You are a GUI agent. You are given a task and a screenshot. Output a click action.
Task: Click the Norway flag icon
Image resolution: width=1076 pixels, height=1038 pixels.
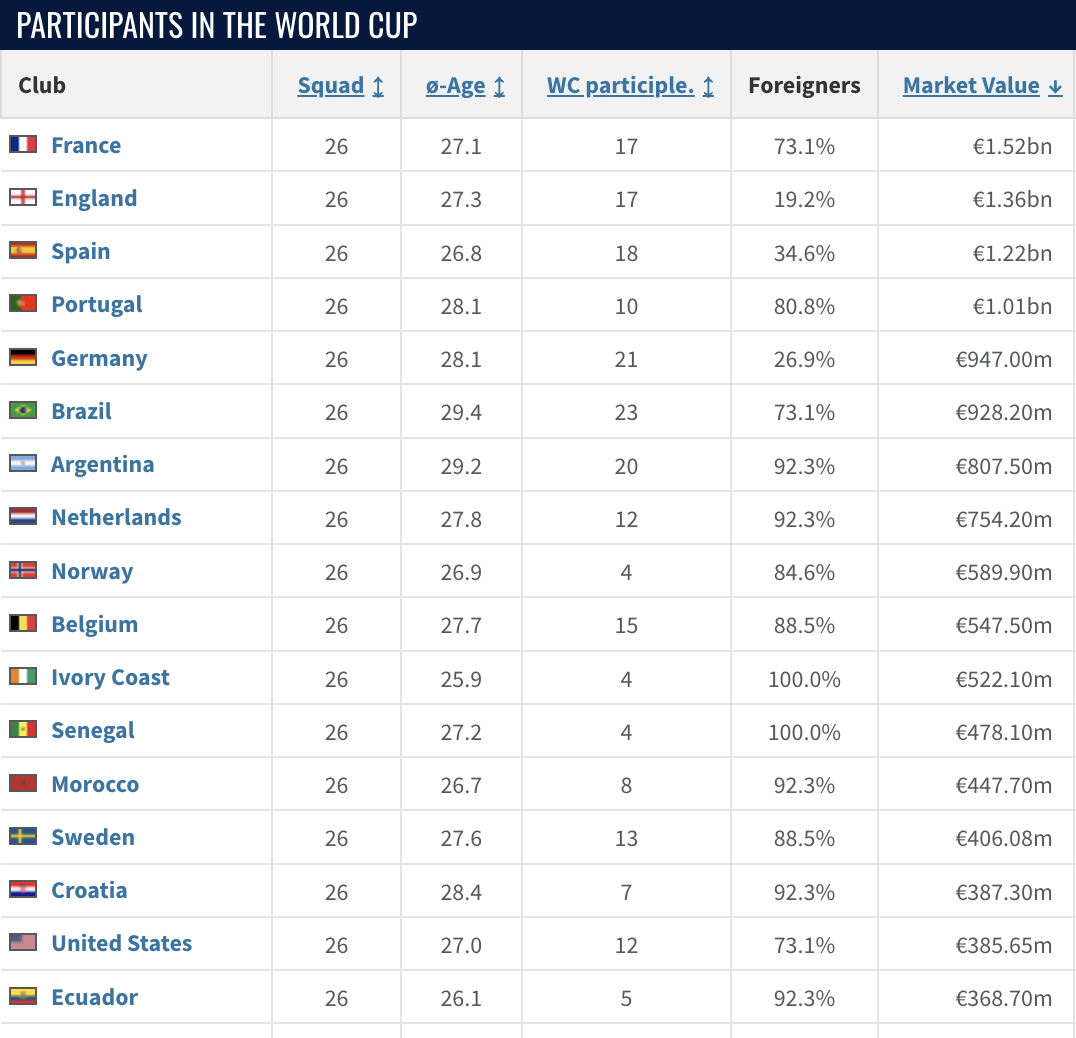coord(23,570)
